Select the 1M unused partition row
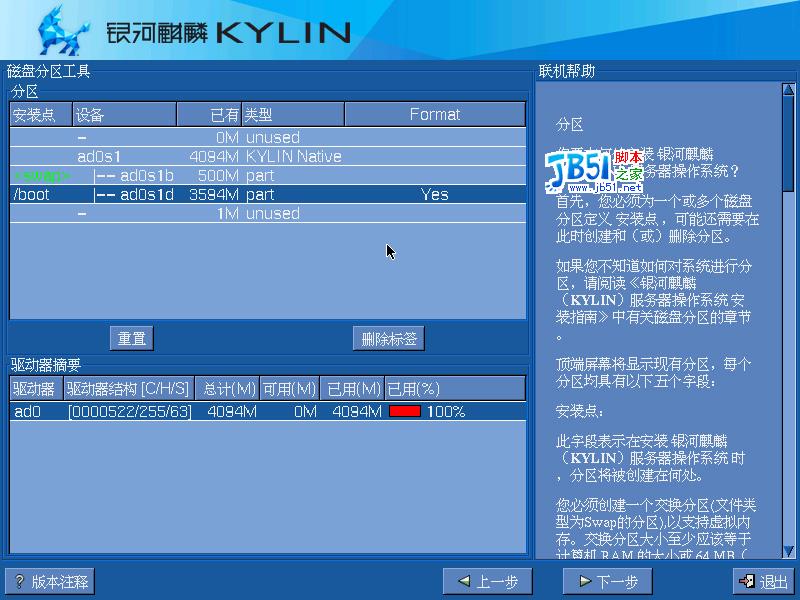Image resolution: width=800 pixels, height=600 pixels. click(268, 213)
